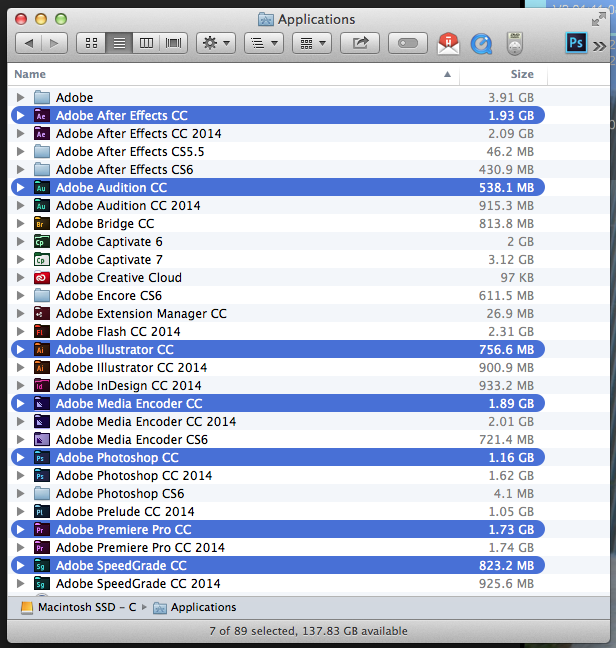Click the Photoshop CC 2014 icon

tap(42, 476)
